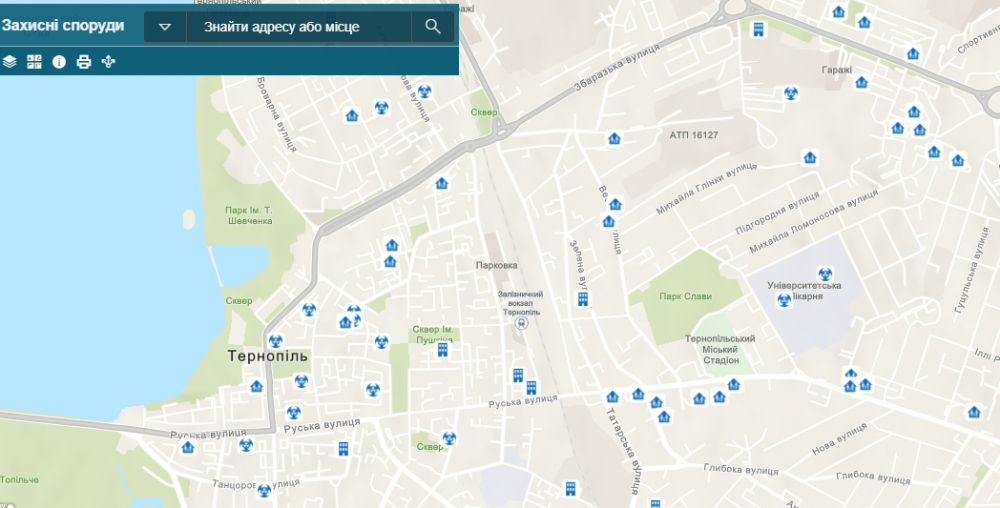Screen dimensions: 1000x508
Task: Click the print icon
Action: tap(84, 62)
